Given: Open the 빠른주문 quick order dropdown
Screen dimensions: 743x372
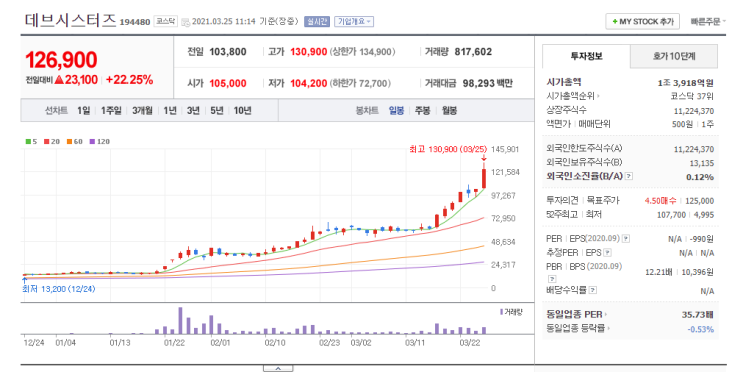Looking at the screenshot, I should [x=708, y=22].
